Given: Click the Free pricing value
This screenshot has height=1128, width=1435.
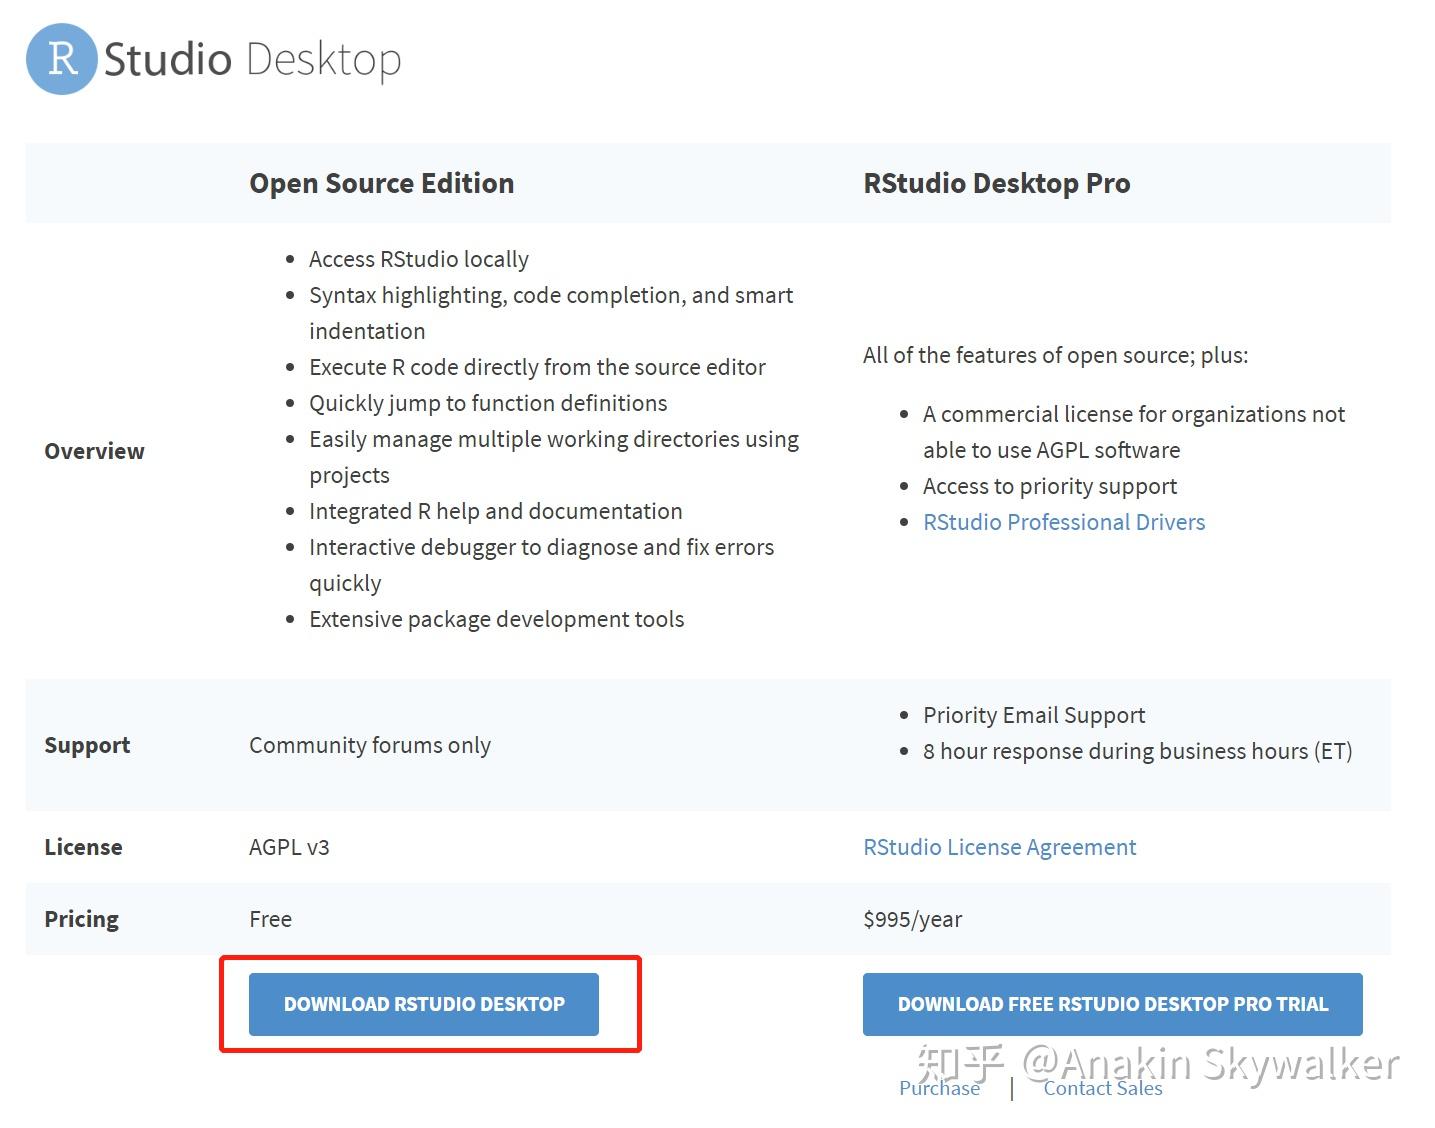Looking at the screenshot, I should coord(270,919).
